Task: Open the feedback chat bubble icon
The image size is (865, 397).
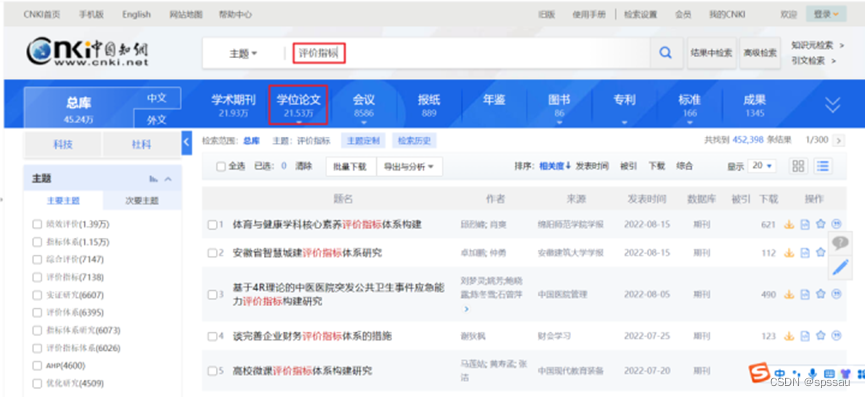Action: pos(840,243)
